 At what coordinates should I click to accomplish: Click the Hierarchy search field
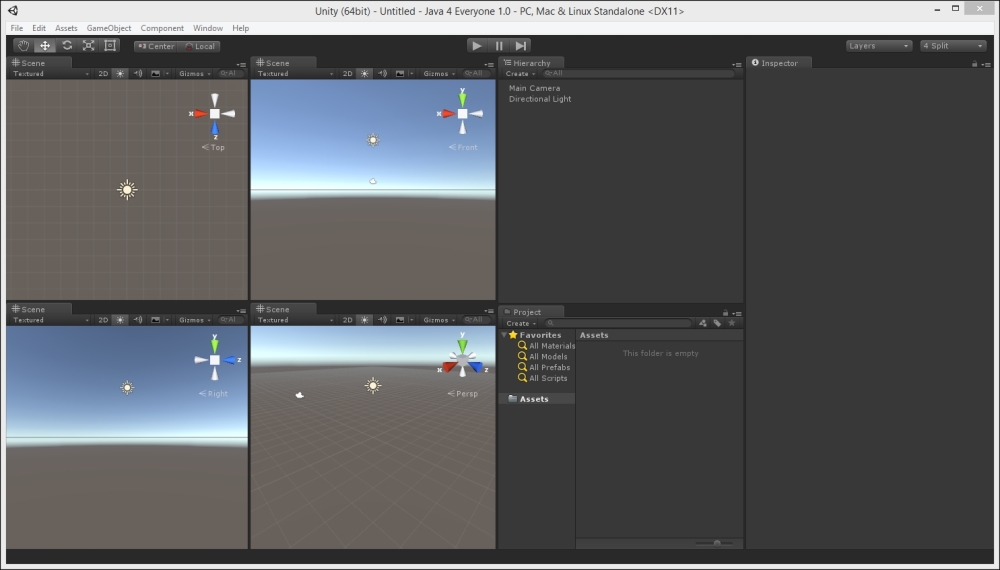pos(638,74)
